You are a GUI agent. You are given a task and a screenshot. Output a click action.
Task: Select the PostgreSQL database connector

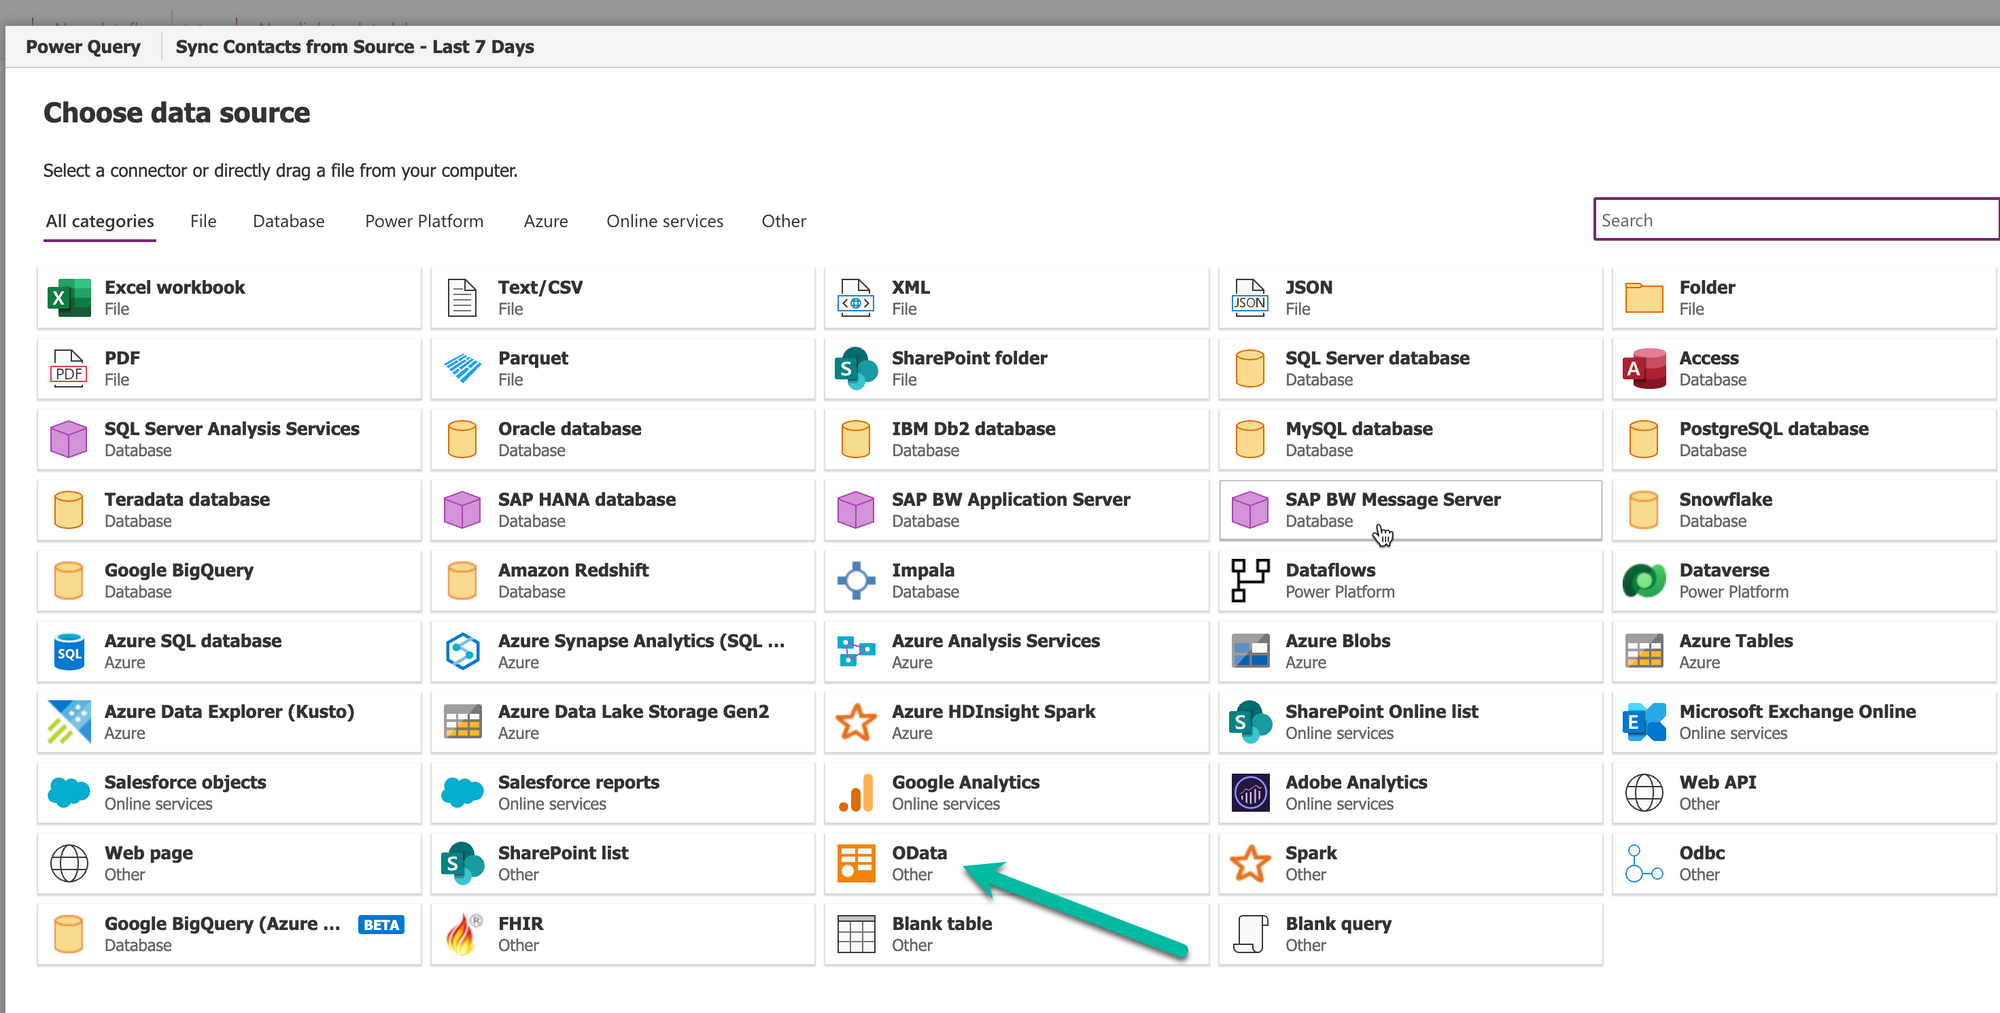pyautogui.click(x=1804, y=440)
